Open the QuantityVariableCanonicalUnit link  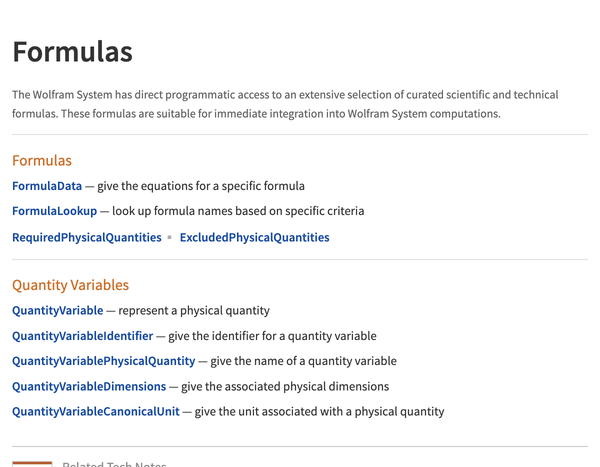[96, 412]
